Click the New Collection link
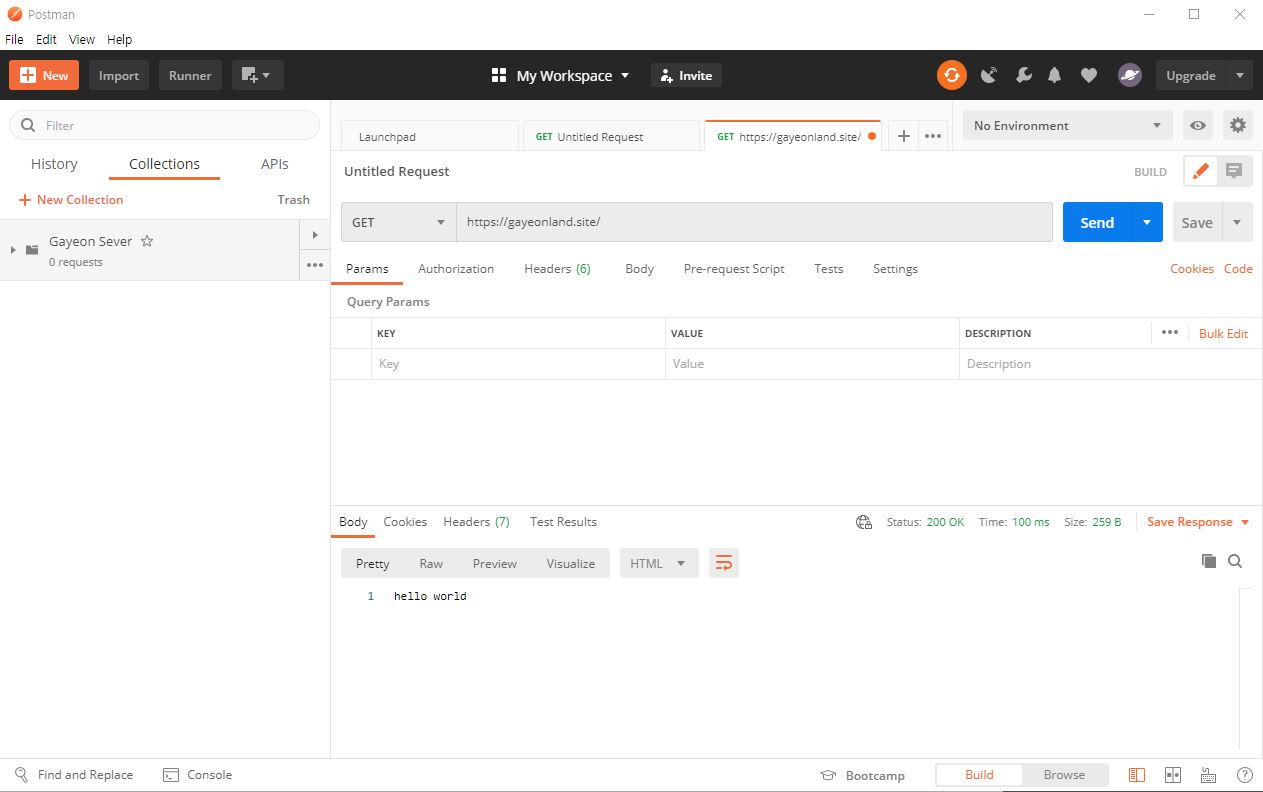 click(71, 199)
